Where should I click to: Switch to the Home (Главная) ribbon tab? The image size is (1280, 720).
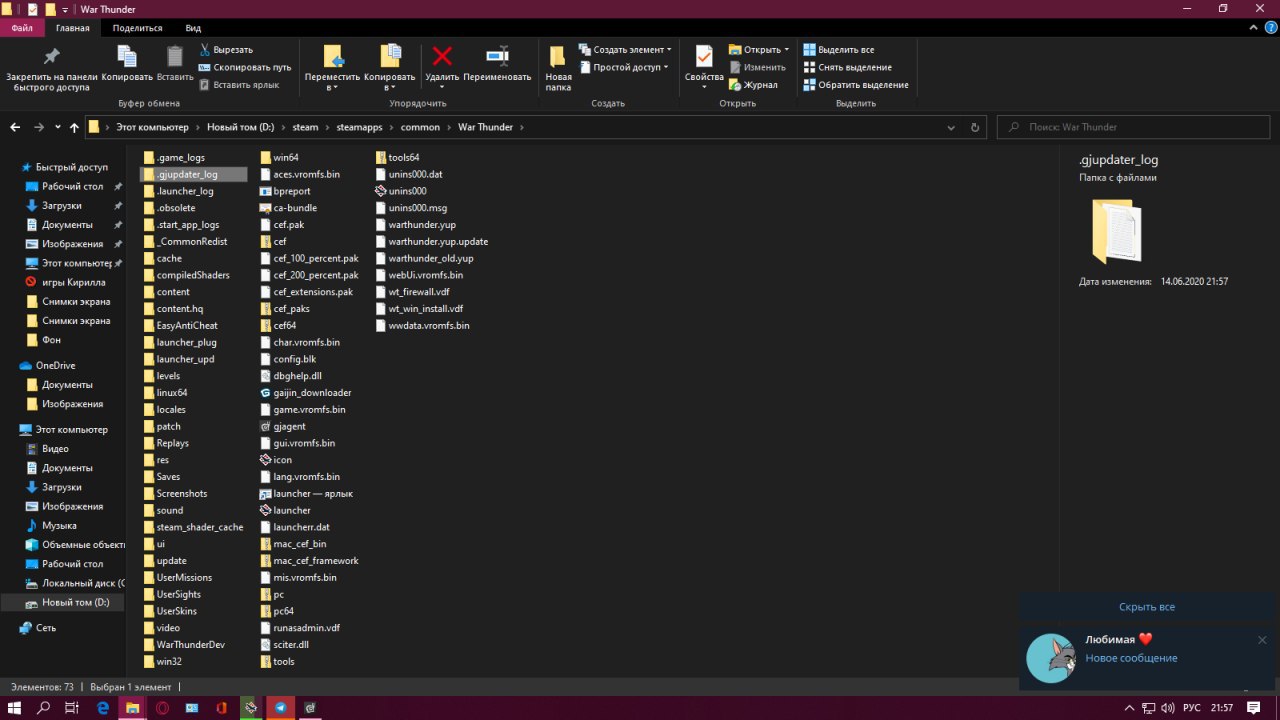tap(72, 28)
